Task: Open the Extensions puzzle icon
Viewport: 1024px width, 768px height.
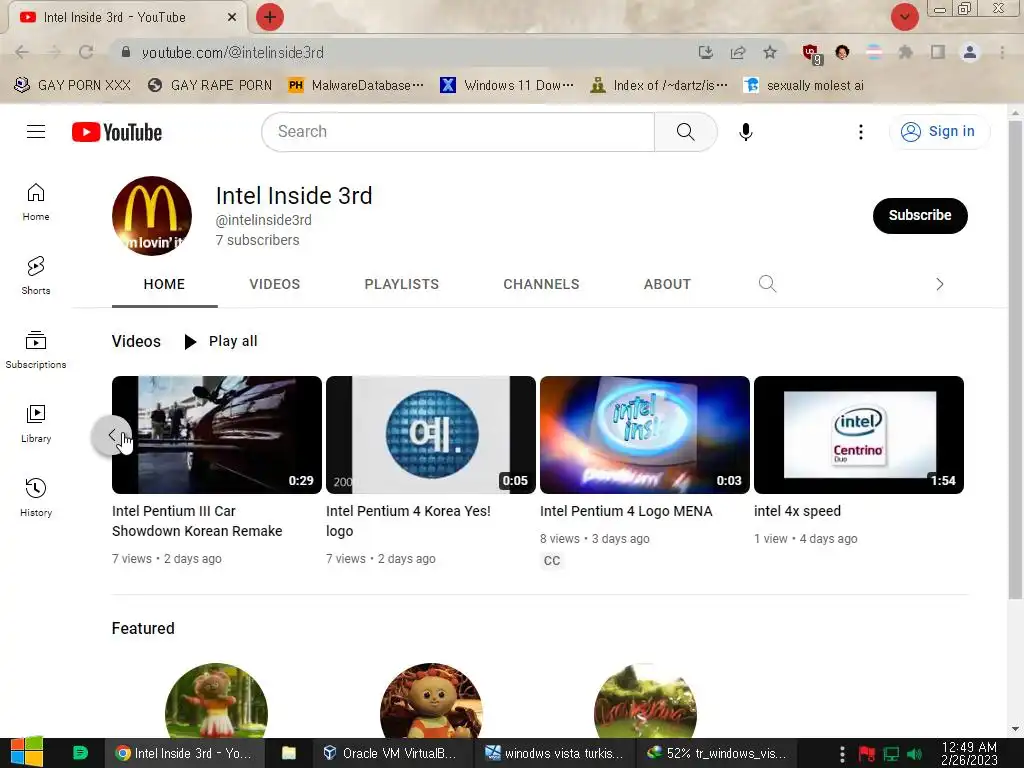Action: click(x=905, y=52)
